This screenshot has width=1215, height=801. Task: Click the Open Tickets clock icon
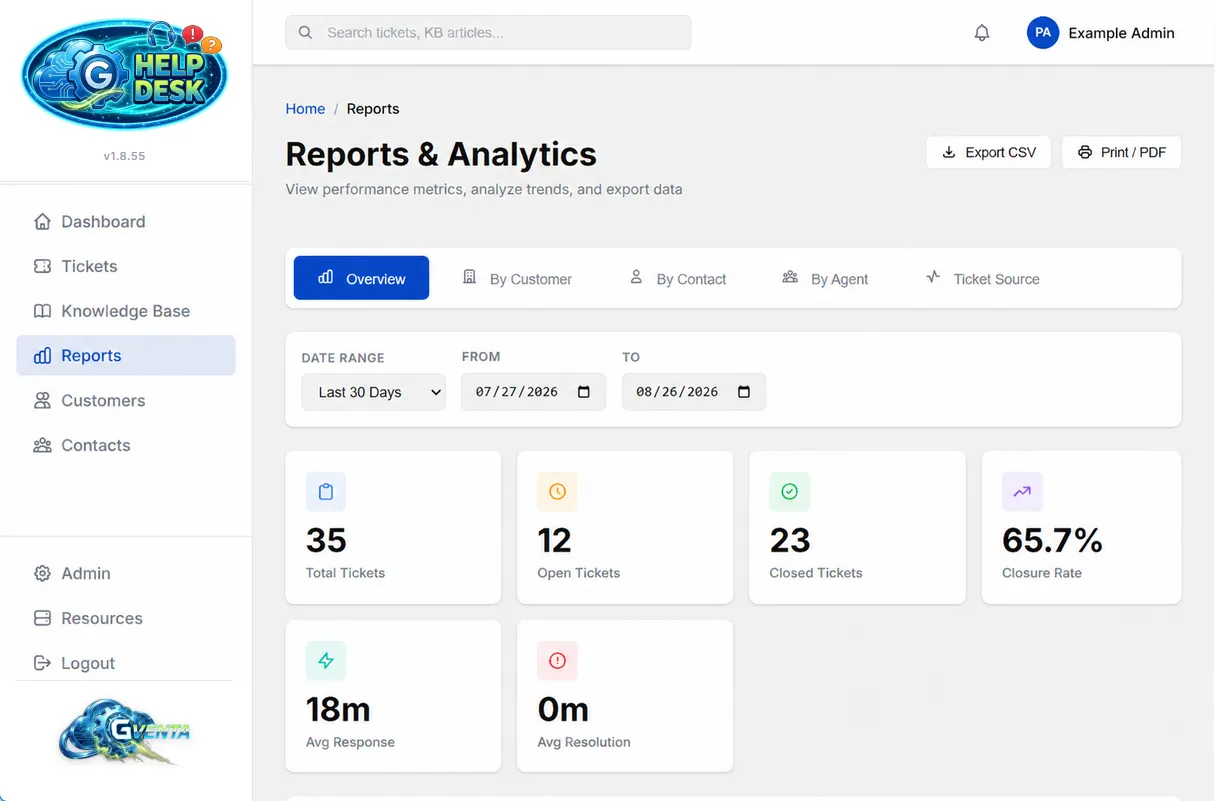coord(557,492)
